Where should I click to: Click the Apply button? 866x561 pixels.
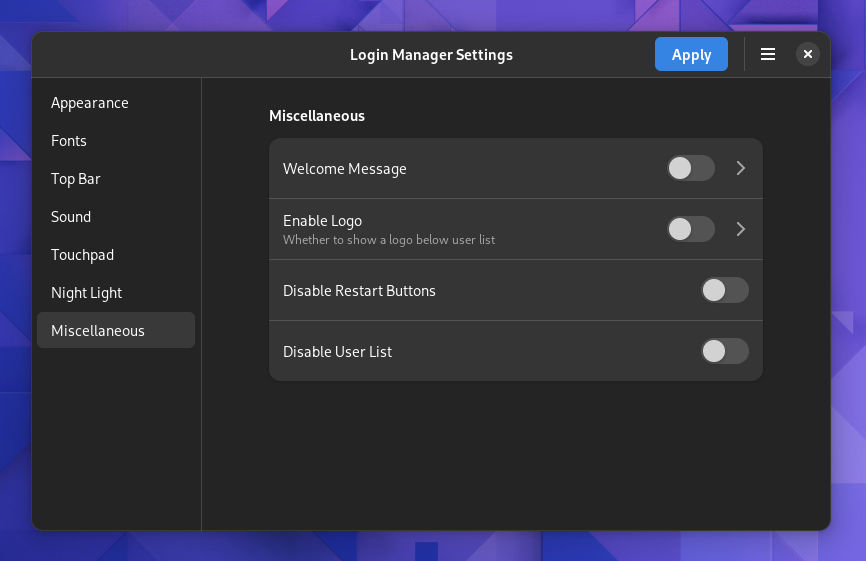pyautogui.click(x=691, y=54)
